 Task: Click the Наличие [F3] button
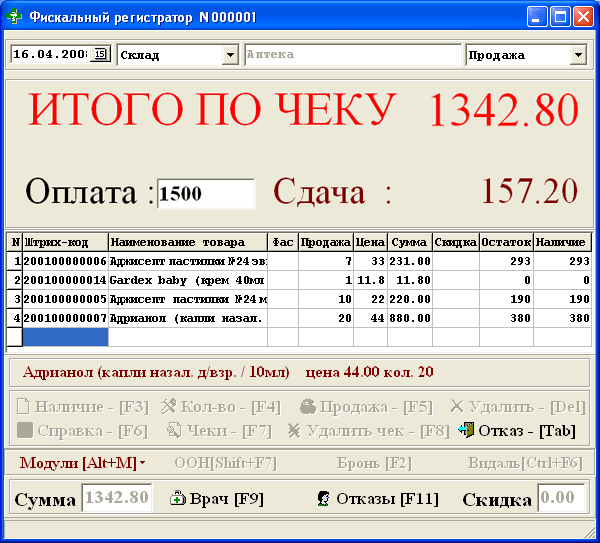pyautogui.click(x=82, y=407)
